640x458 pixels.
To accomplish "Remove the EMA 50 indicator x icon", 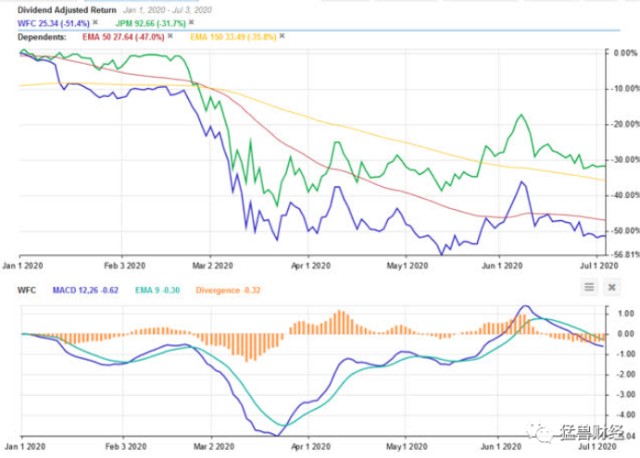I will coord(170,36).
